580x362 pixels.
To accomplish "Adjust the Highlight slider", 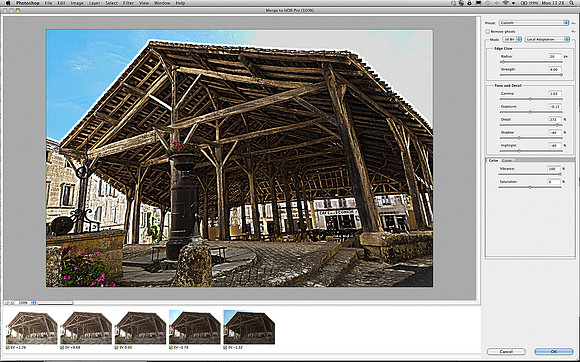I will (530, 151).
